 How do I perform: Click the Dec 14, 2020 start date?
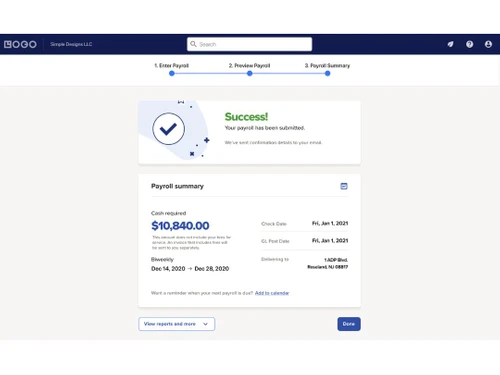coord(168,269)
